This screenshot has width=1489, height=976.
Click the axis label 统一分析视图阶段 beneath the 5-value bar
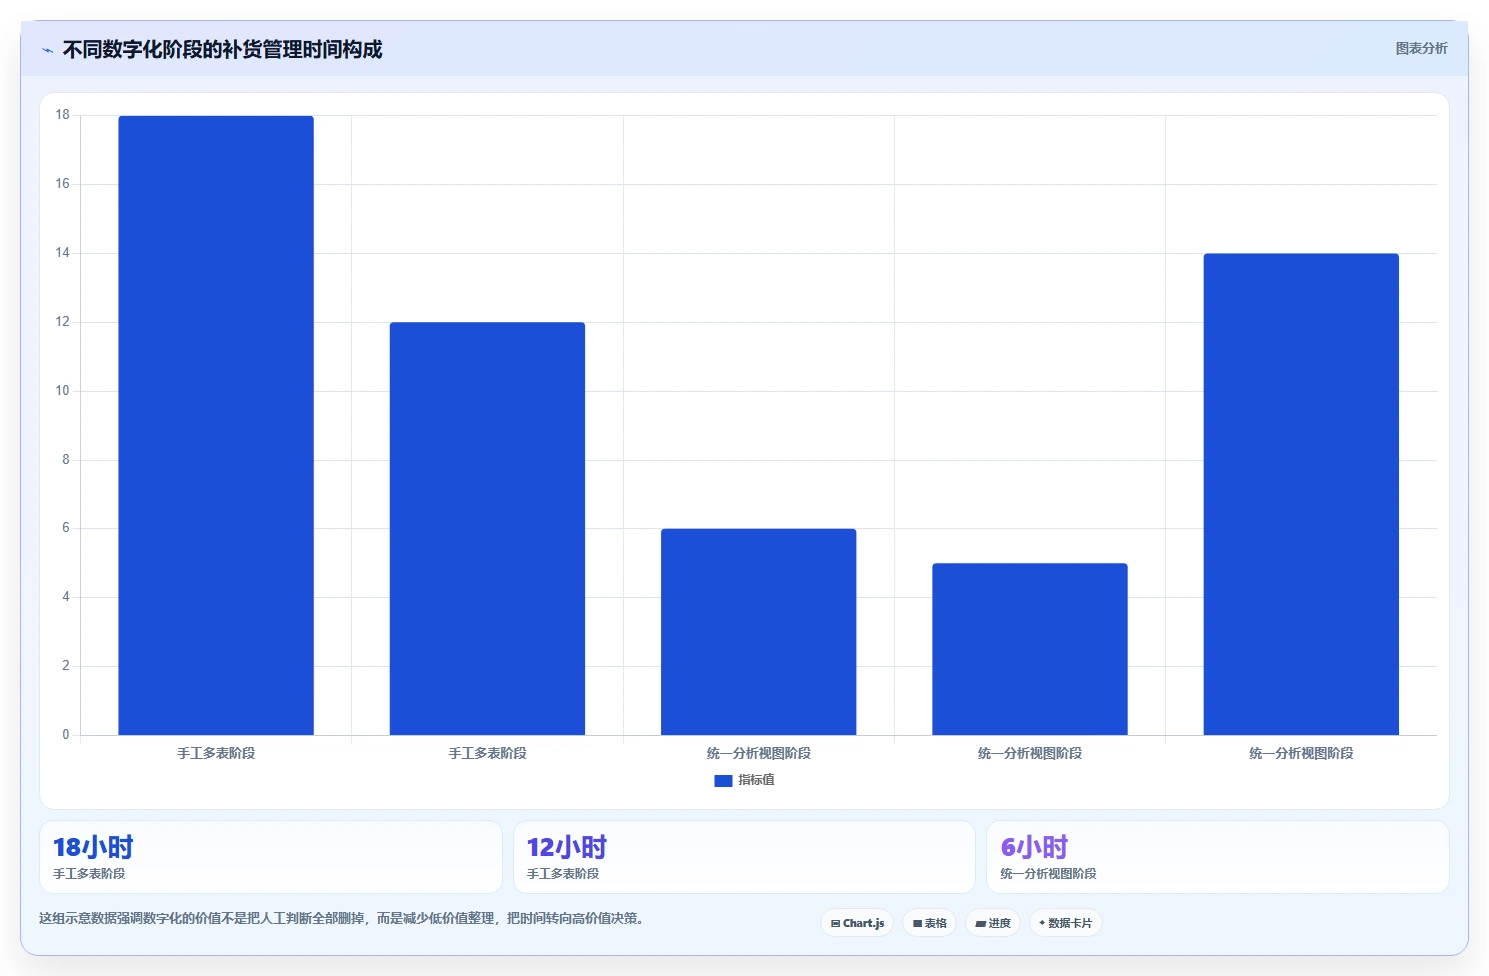[x=1030, y=753]
